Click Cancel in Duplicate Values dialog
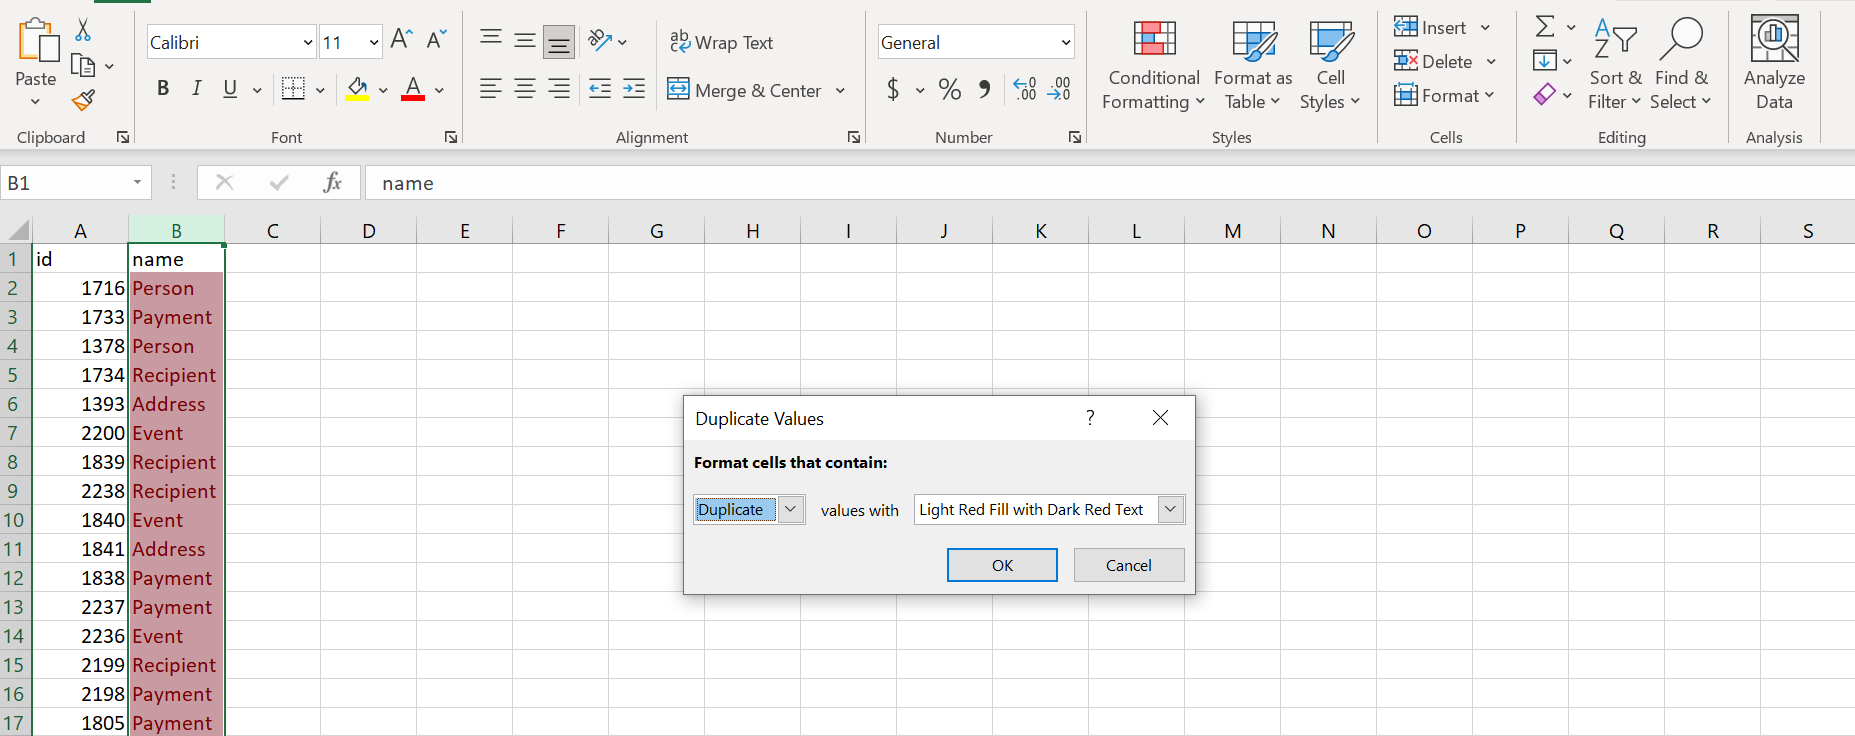The height and width of the screenshot is (736, 1855). [x=1128, y=565]
